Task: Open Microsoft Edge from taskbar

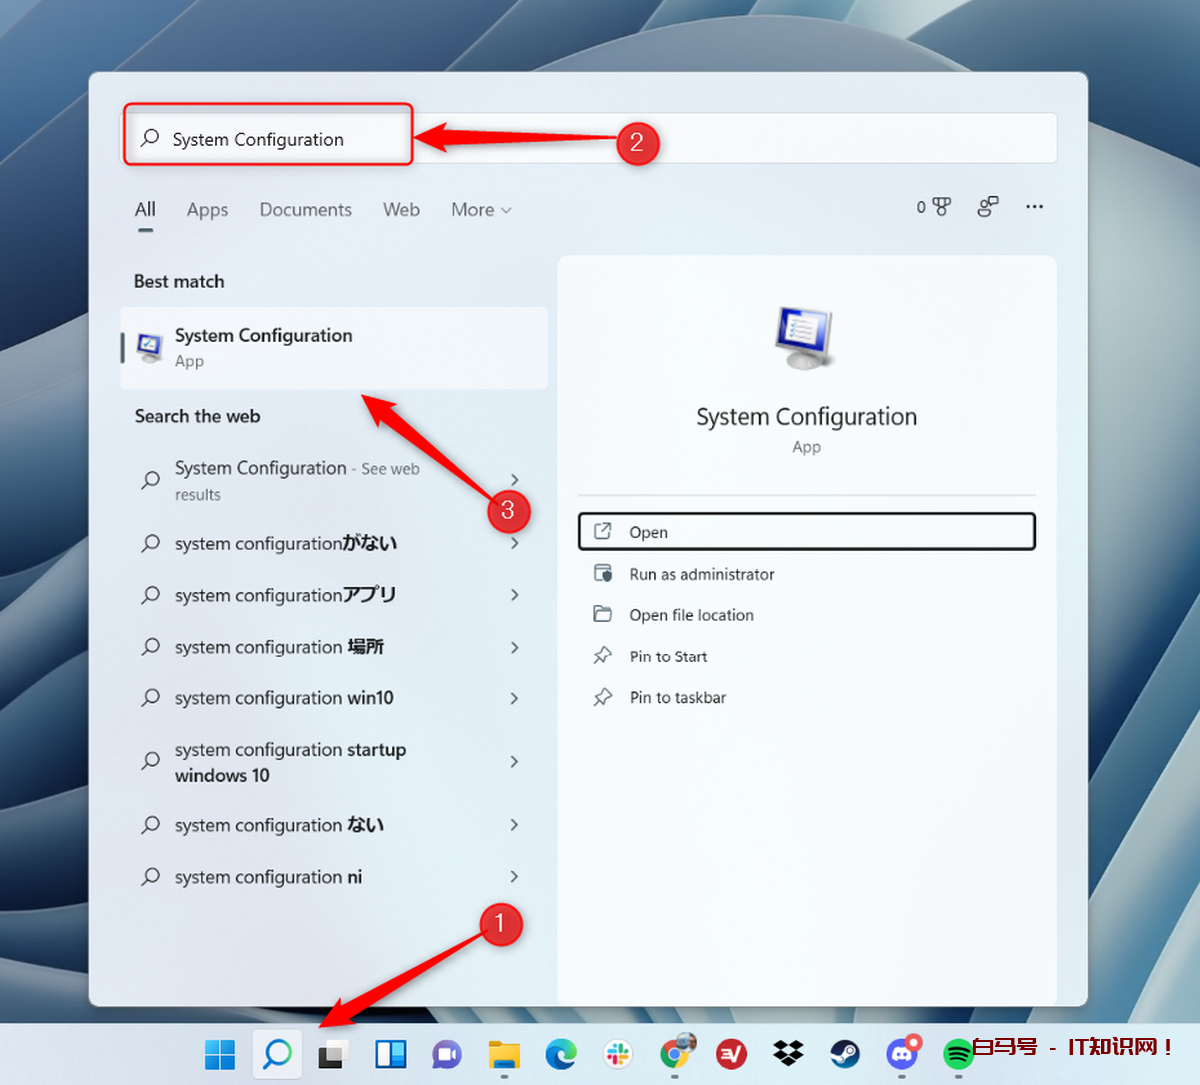Action: point(561,1054)
